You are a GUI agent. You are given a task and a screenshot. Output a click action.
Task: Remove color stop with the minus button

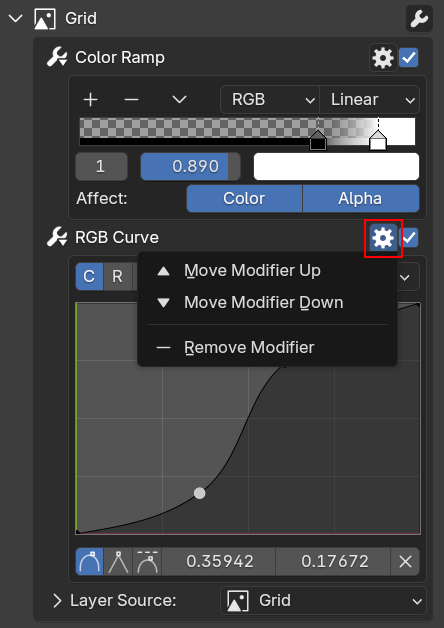tap(131, 99)
